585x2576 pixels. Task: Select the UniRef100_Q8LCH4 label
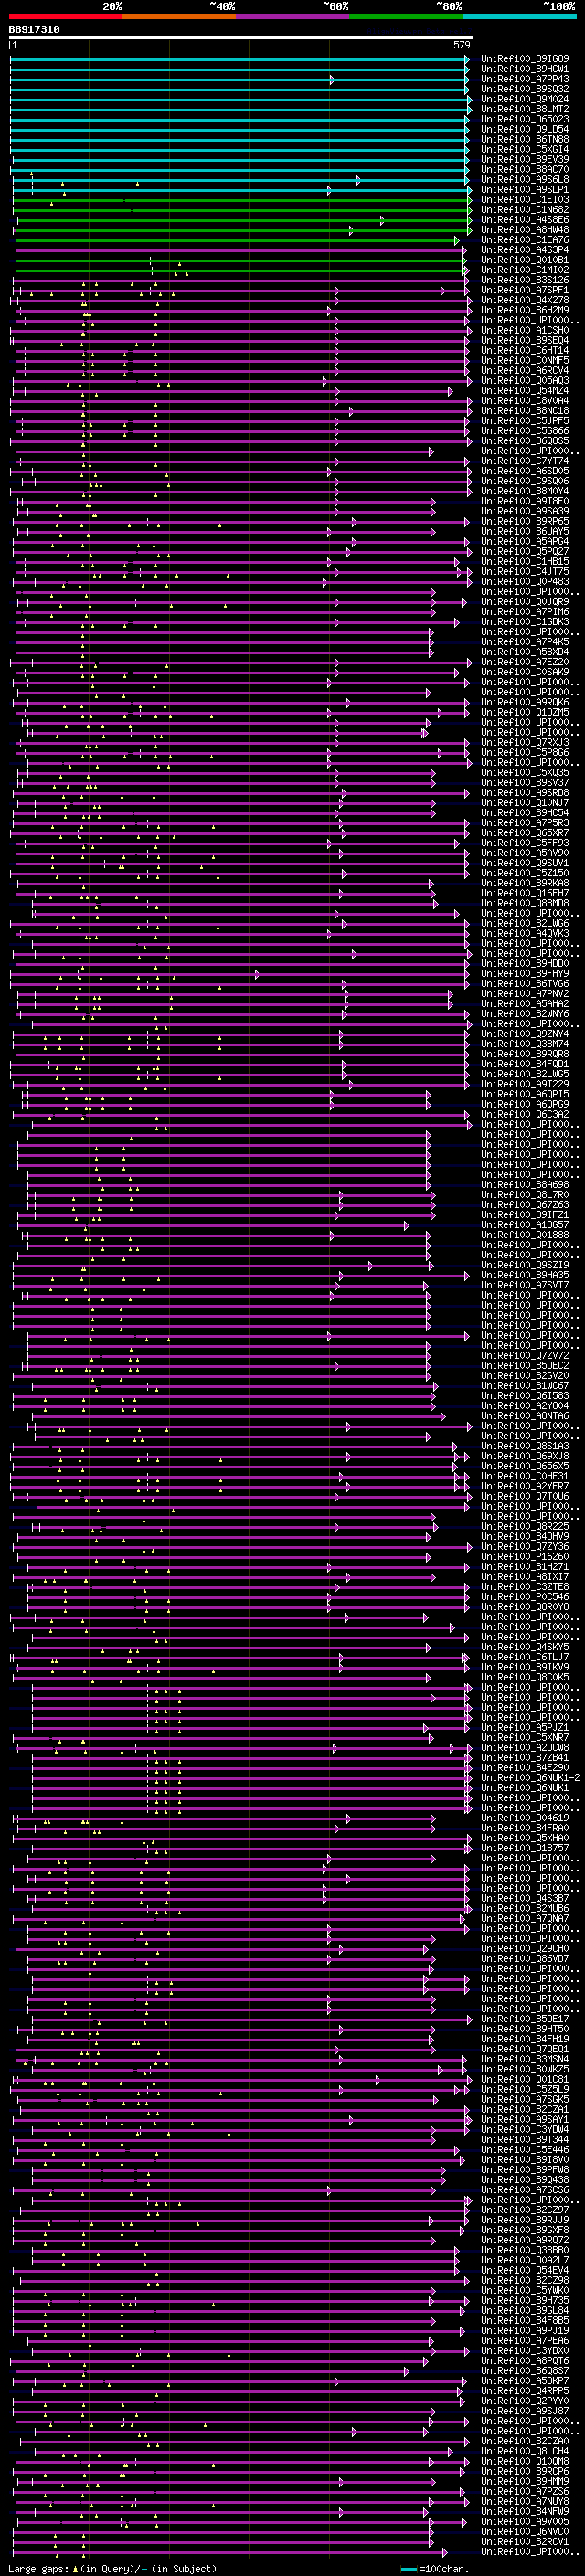(x=525, y=2451)
